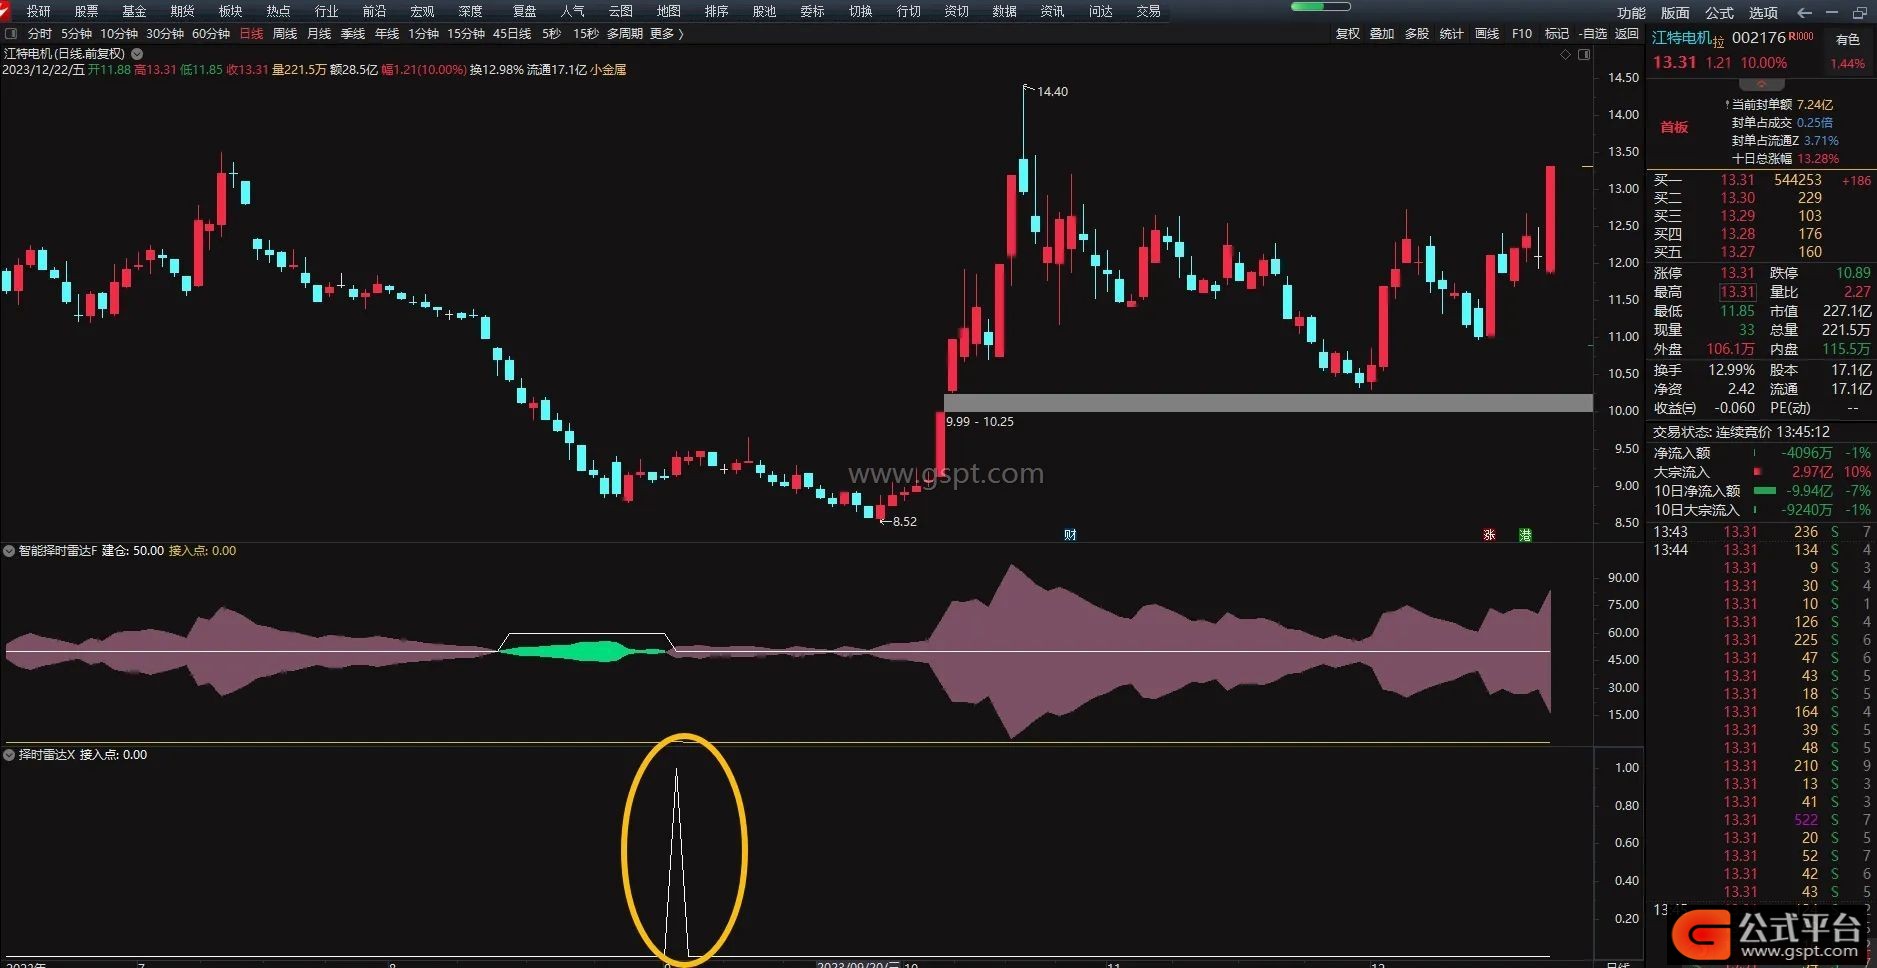
Task: Toggle the side panel icon near the price axis
Action: (x=1584, y=55)
